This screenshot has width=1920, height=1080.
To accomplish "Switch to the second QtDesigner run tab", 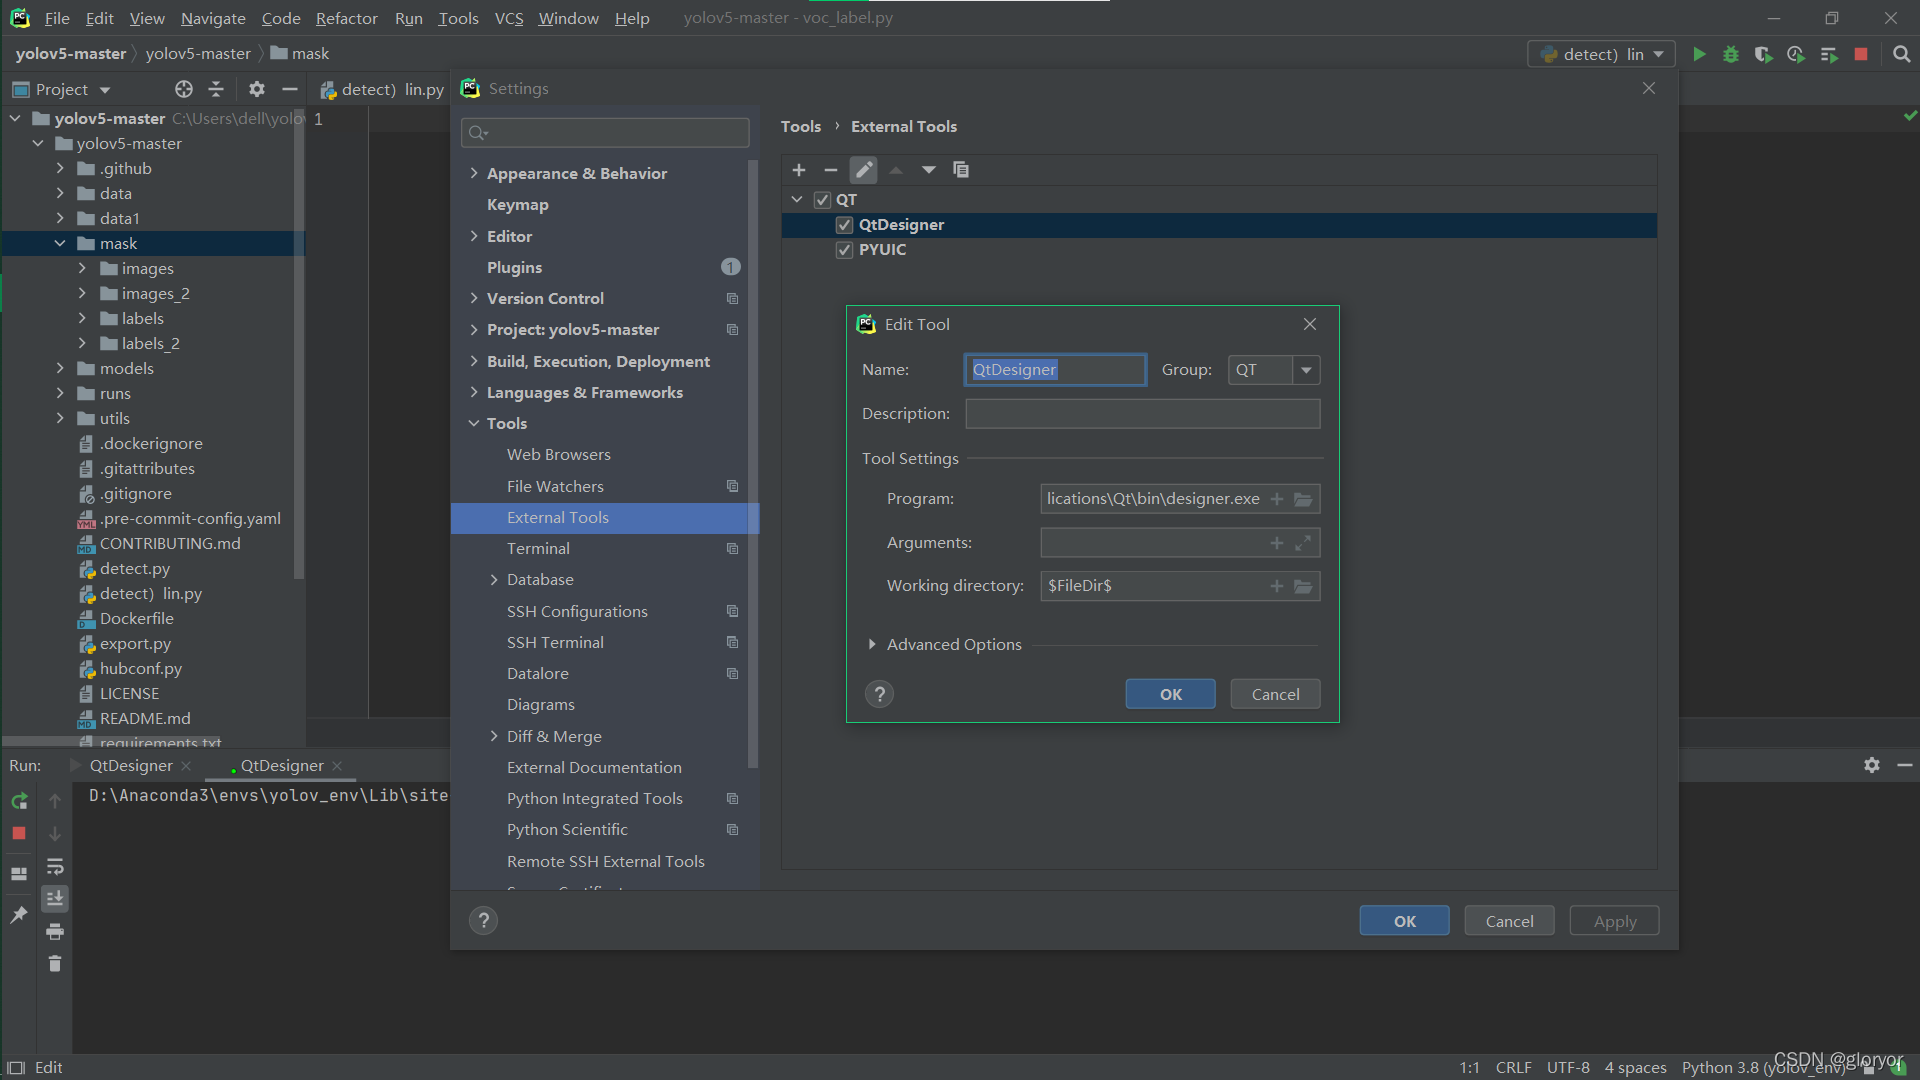I will click(281, 765).
